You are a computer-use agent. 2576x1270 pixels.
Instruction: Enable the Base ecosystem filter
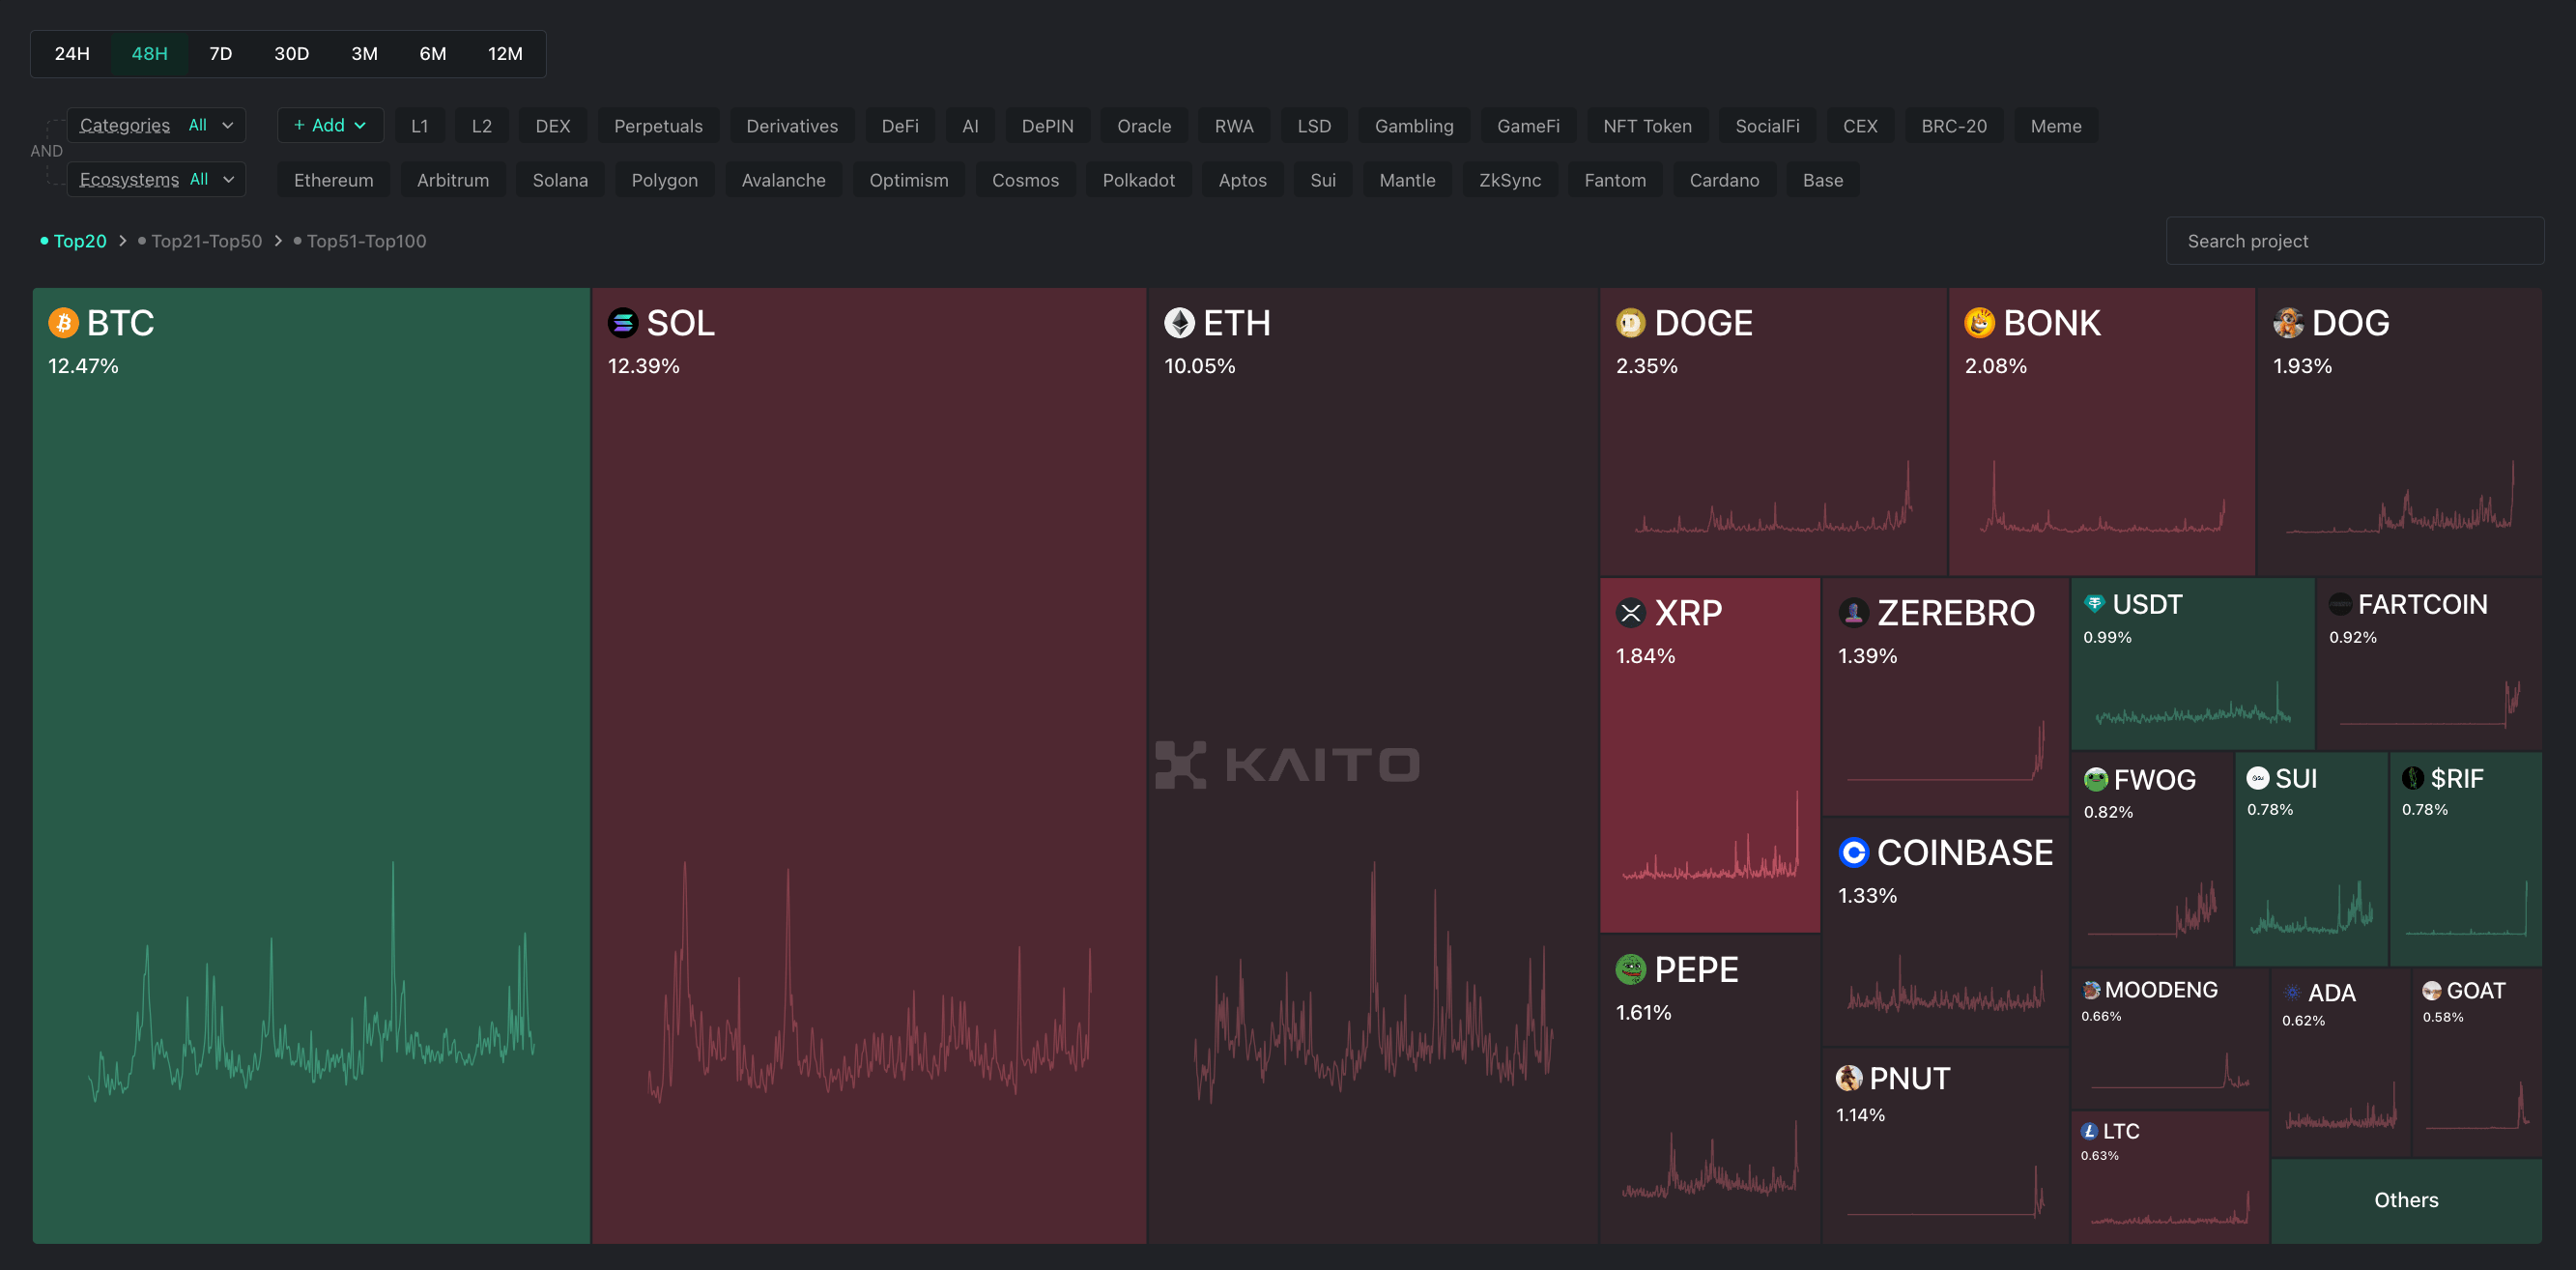coord(1823,180)
